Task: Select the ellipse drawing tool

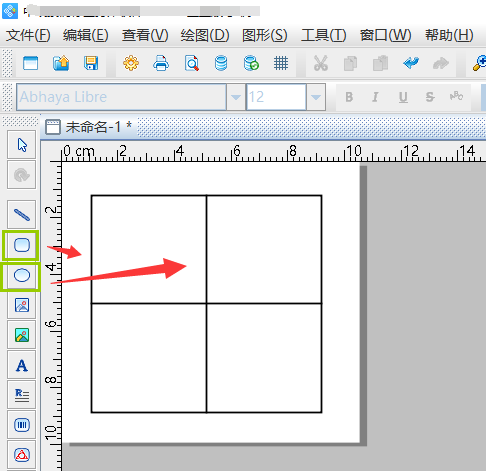Action: tap(22, 275)
